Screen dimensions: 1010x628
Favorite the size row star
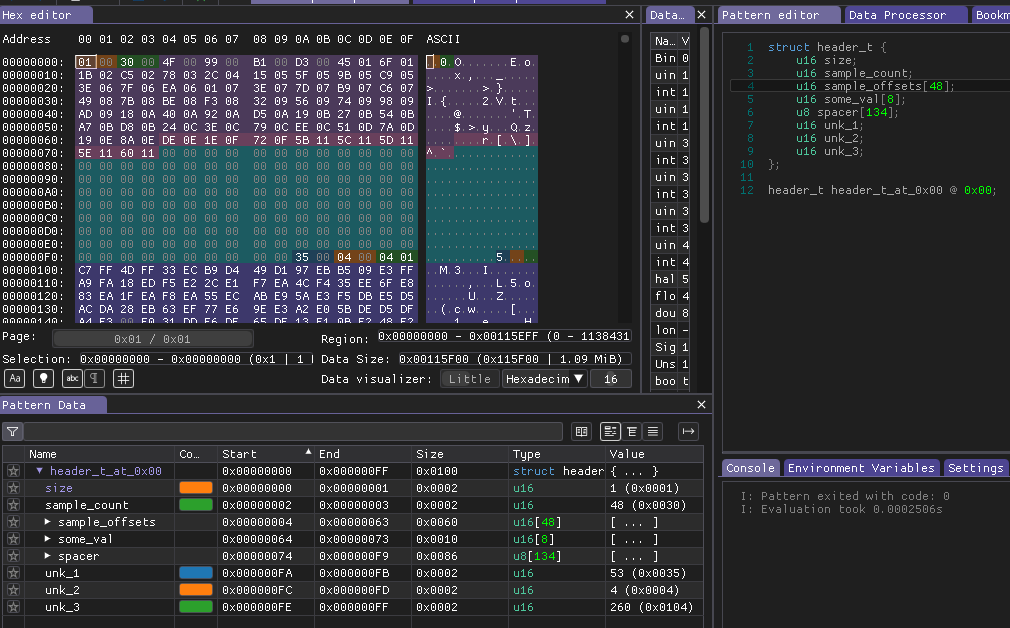click(13, 488)
